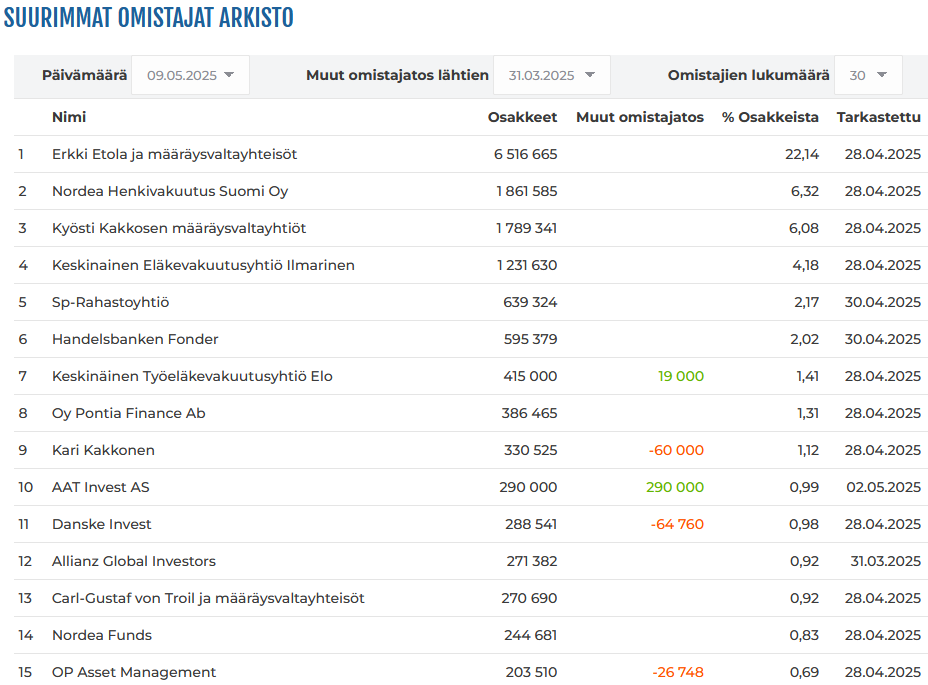Screen dimensions: 928x685
Task: Click the % Osakkeista column header
Action: 770,117
